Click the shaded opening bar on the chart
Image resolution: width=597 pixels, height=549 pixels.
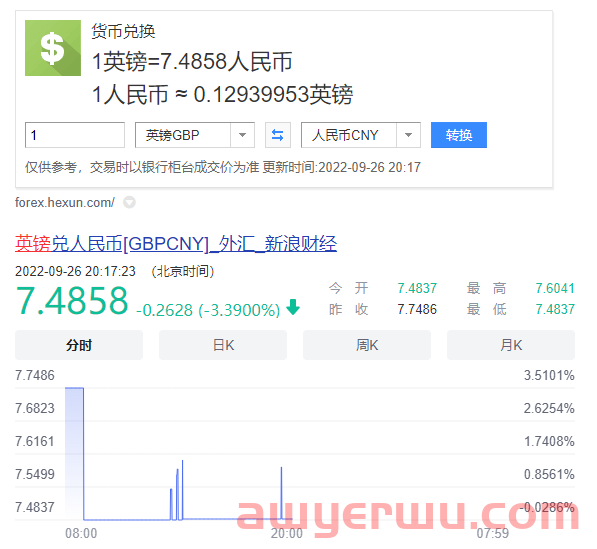[x=74, y=453]
